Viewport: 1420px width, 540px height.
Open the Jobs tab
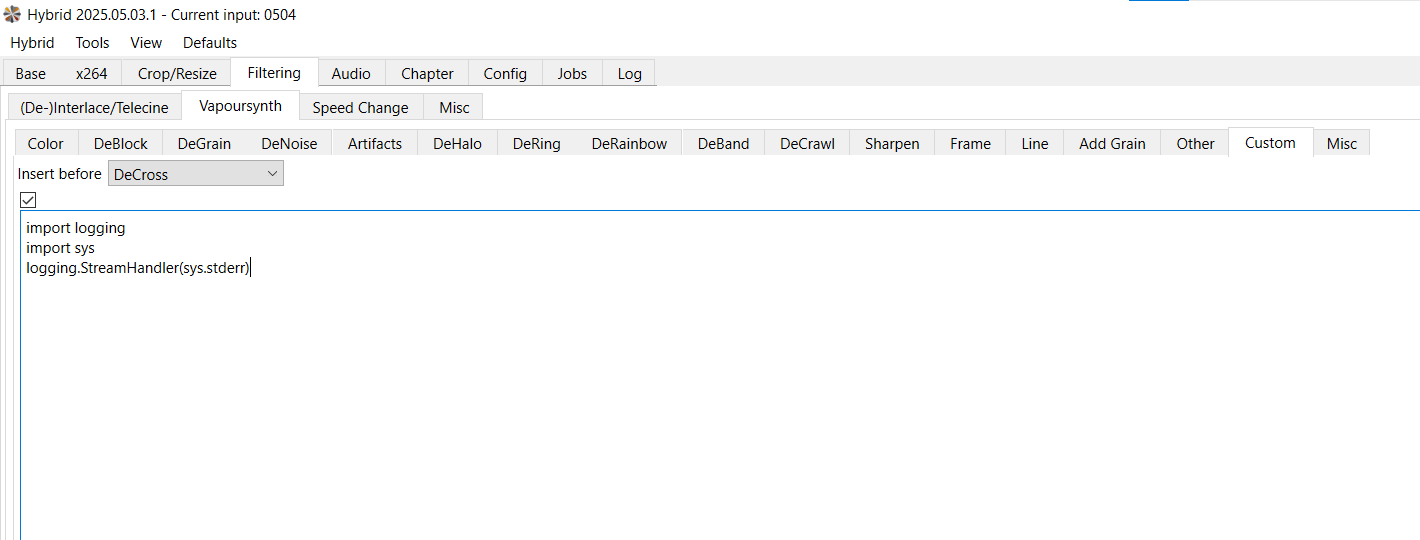point(572,73)
